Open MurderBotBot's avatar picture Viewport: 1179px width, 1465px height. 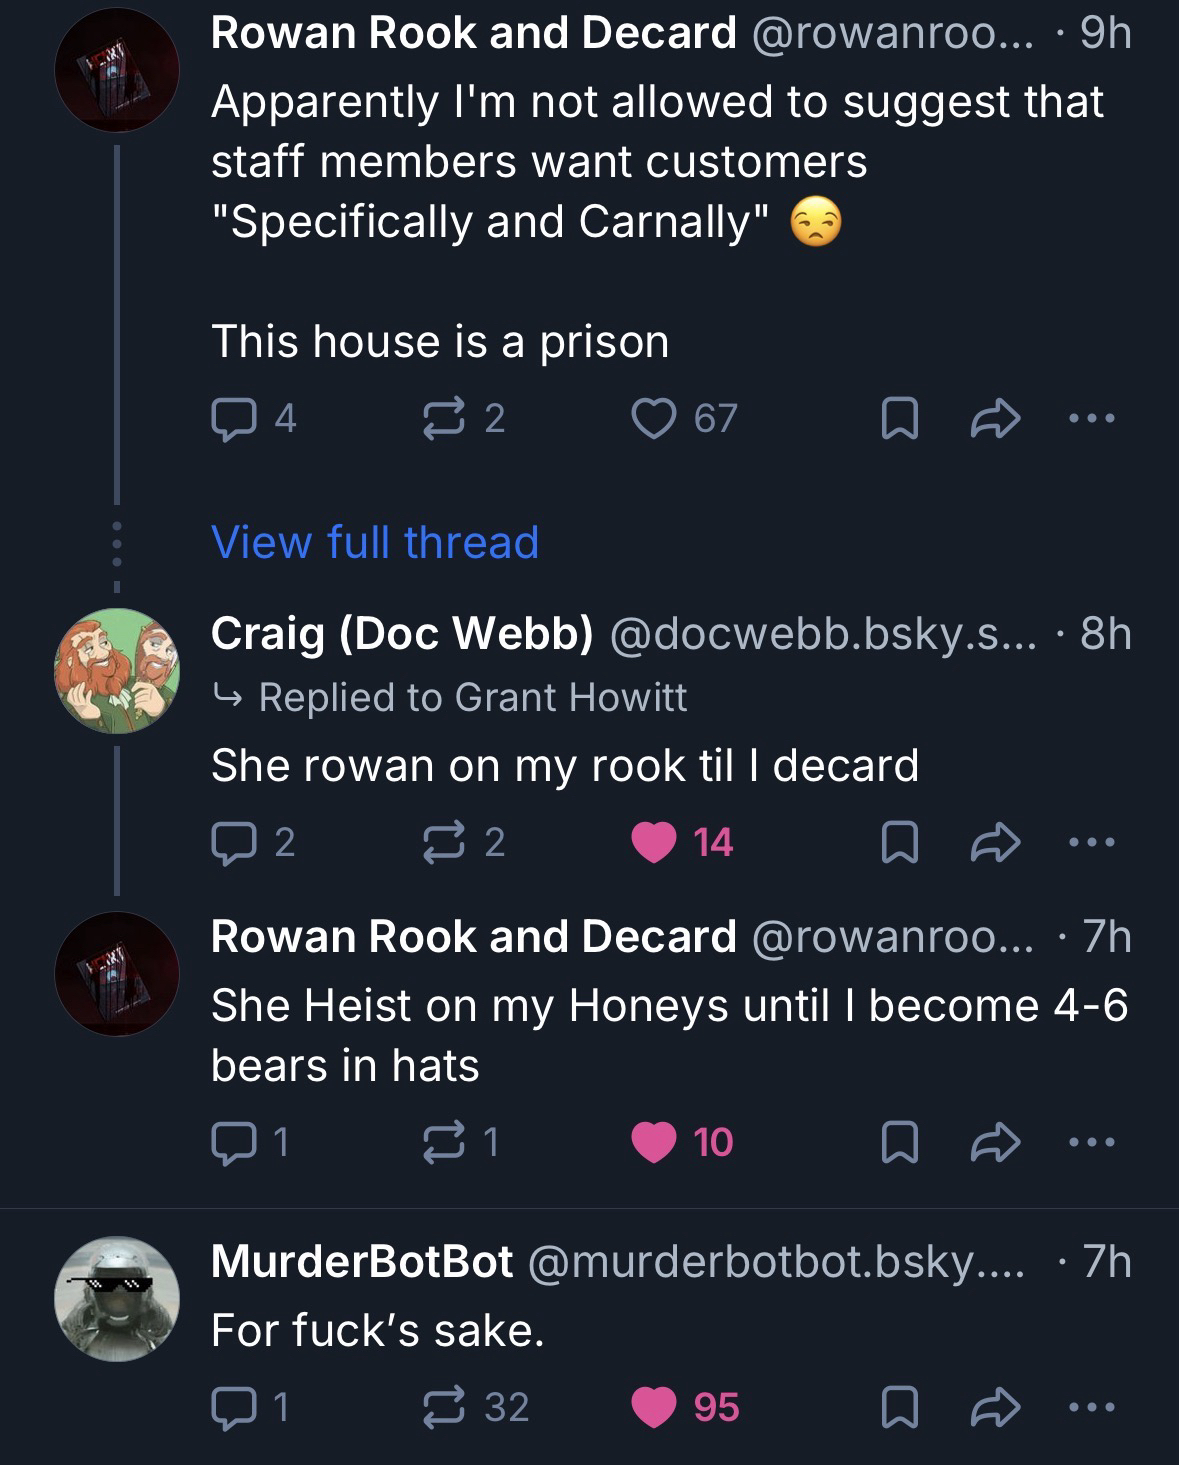pos(116,1298)
